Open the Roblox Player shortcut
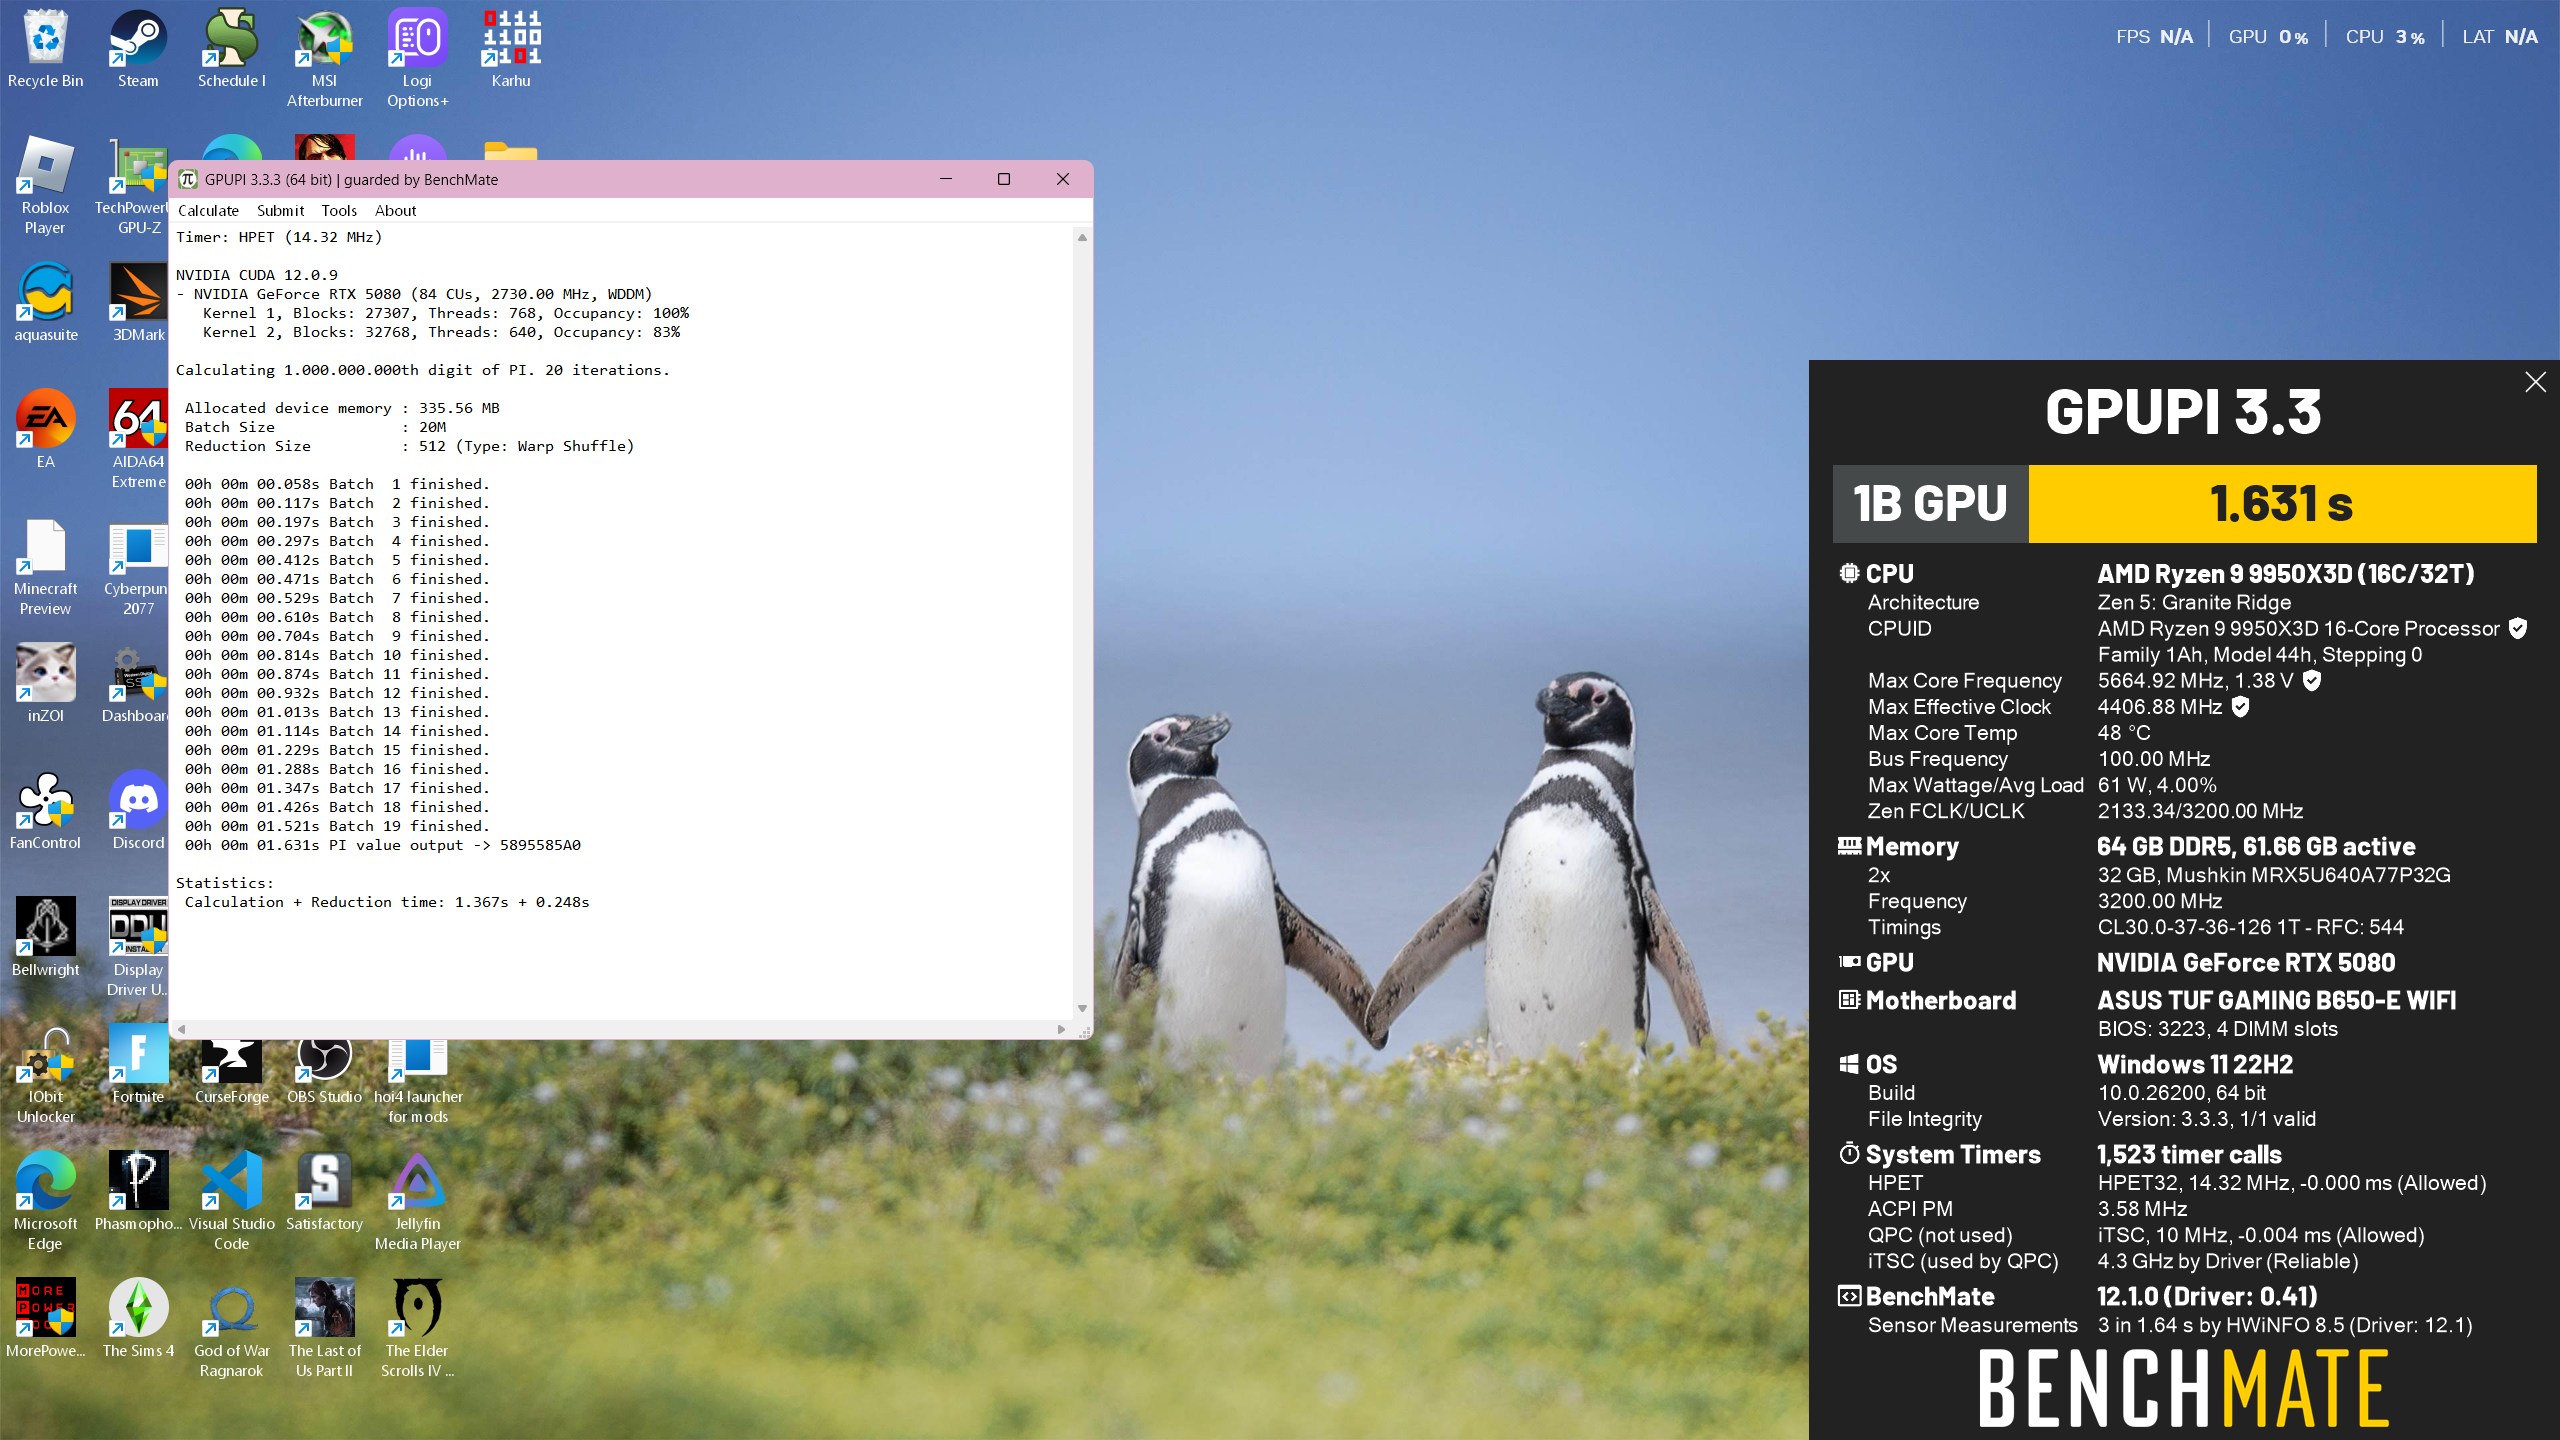2560x1440 pixels. (45, 186)
